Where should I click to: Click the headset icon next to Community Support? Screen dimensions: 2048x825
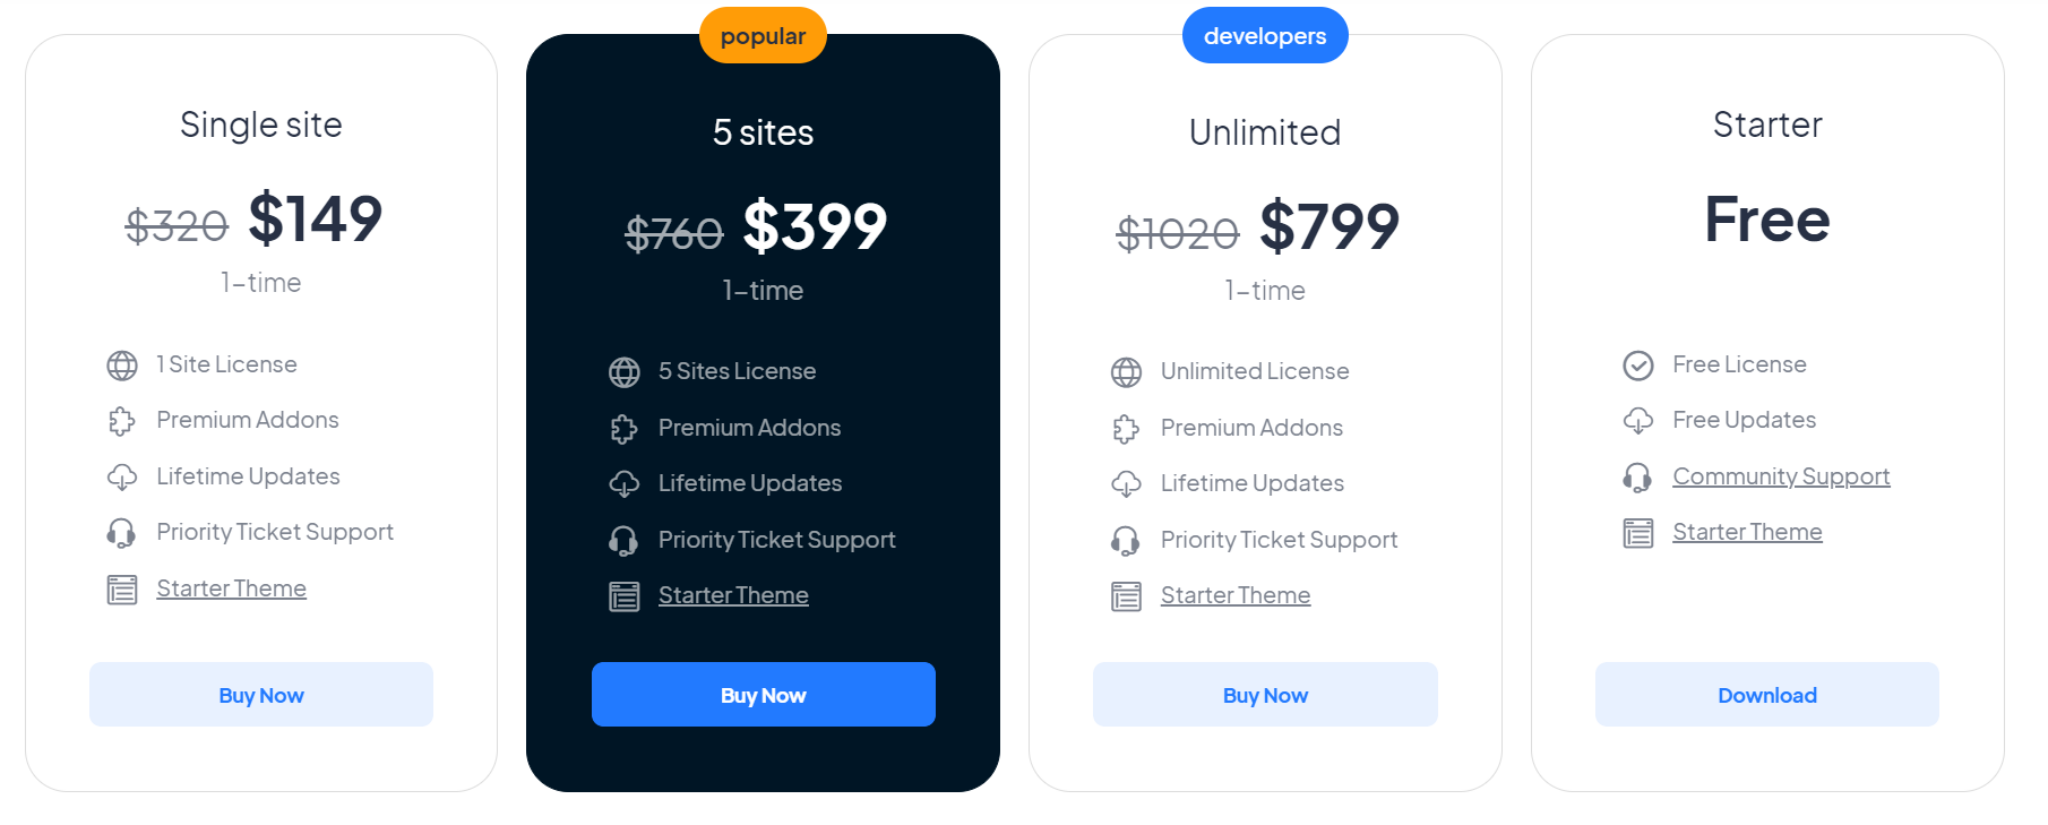tap(1638, 478)
